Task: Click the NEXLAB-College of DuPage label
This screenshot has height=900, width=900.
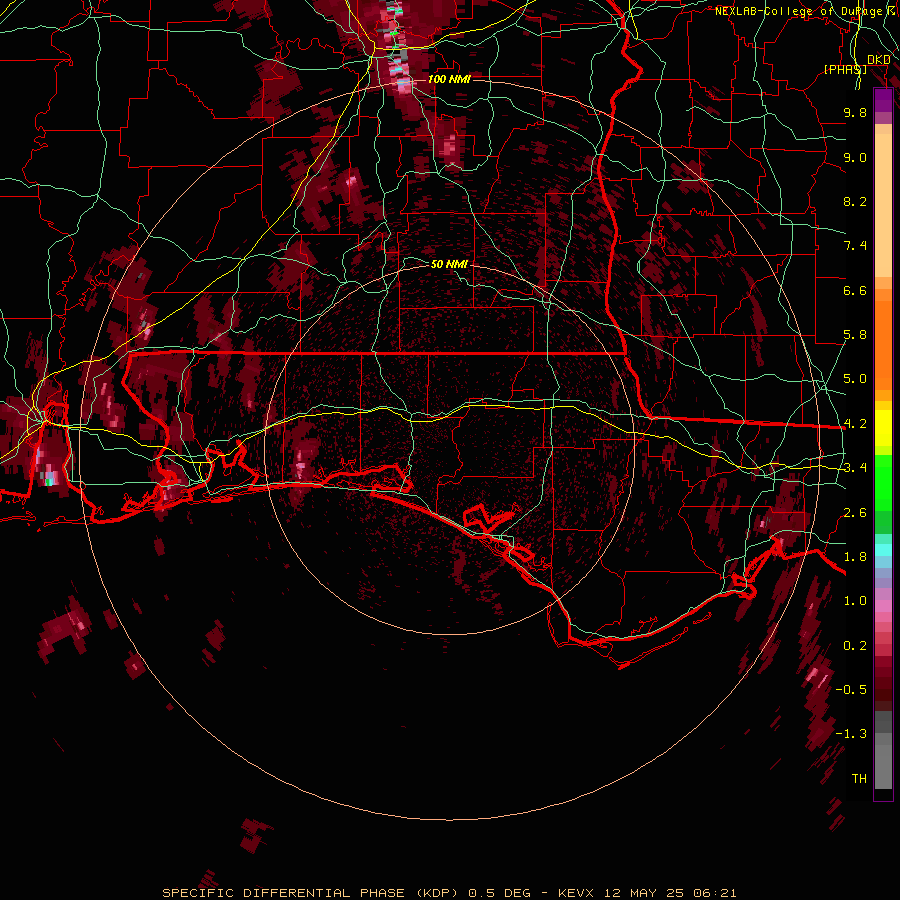Action: click(x=801, y=11)
